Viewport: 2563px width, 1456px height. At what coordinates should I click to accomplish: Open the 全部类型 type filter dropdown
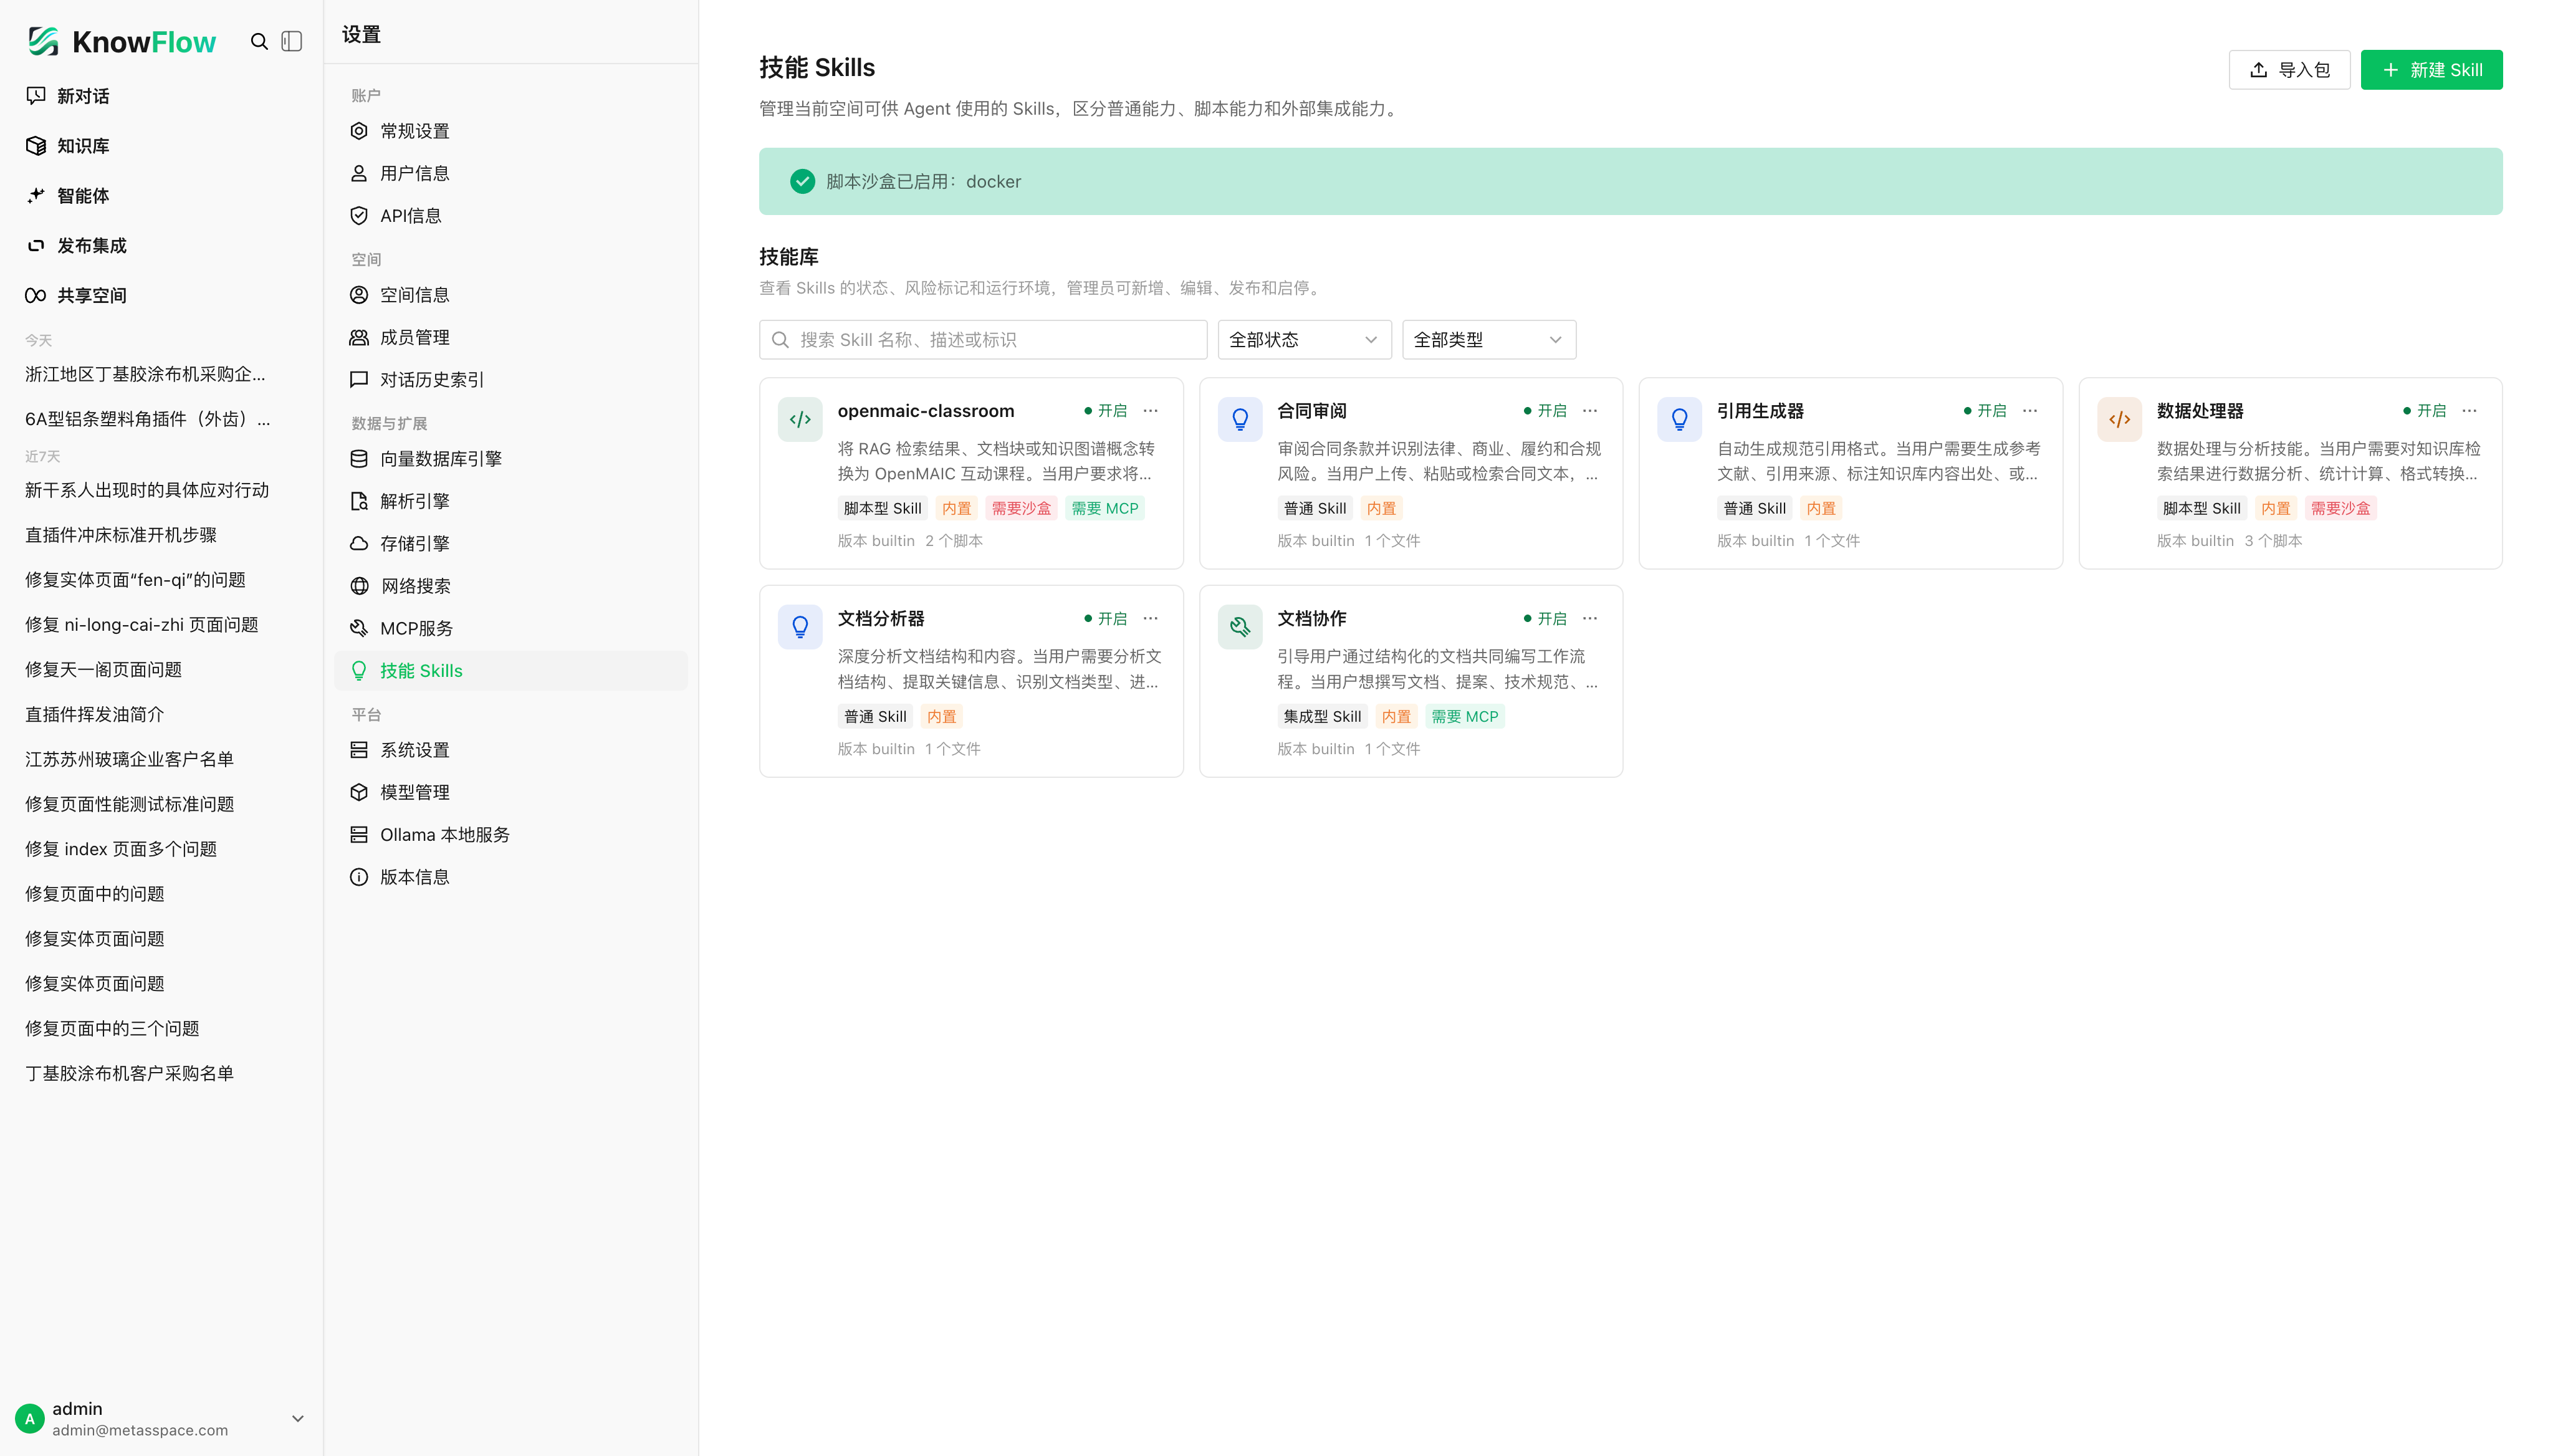pyautogui.click(x=1489, y=340)
